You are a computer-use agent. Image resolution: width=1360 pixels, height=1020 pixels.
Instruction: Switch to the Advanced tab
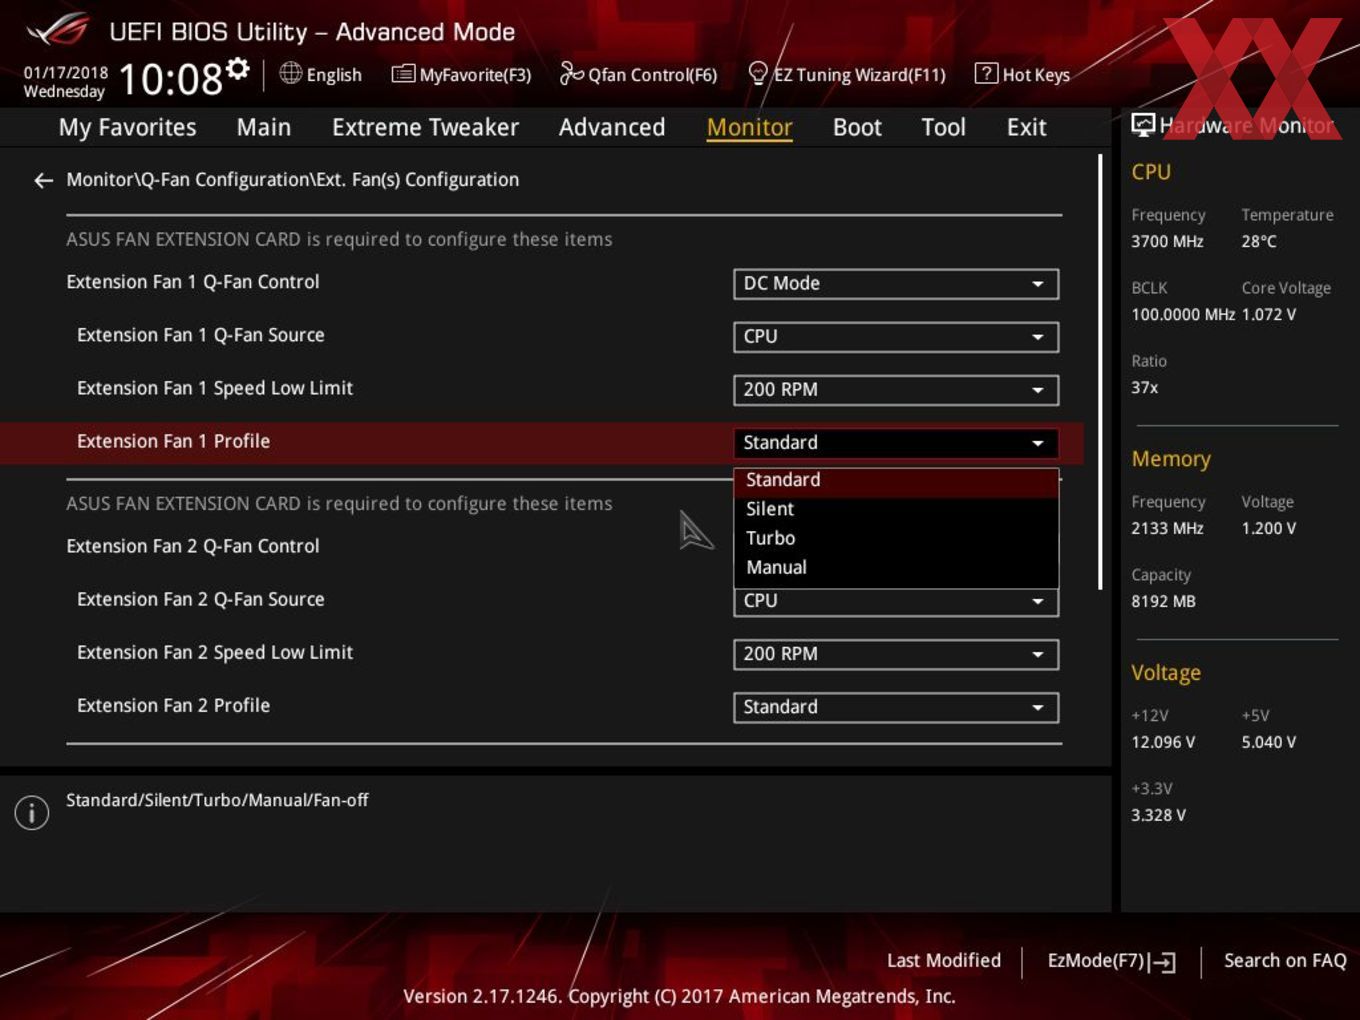(x=612, y=127)
